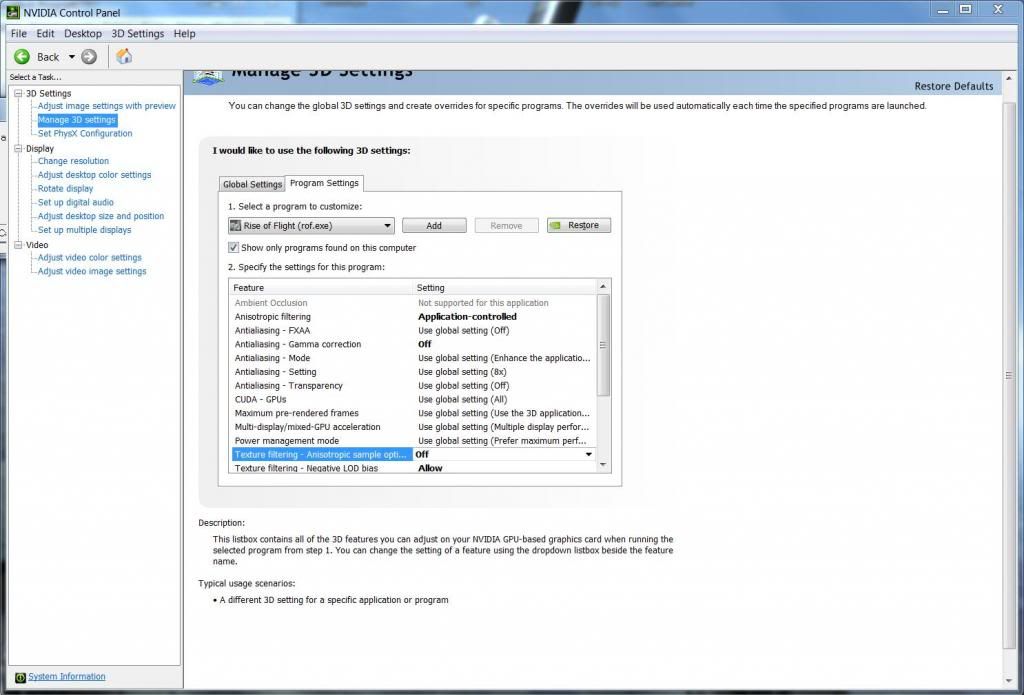Open Adjust desktop color settings
This screenshot has width=1024, height=695.
tap(94, 174)
